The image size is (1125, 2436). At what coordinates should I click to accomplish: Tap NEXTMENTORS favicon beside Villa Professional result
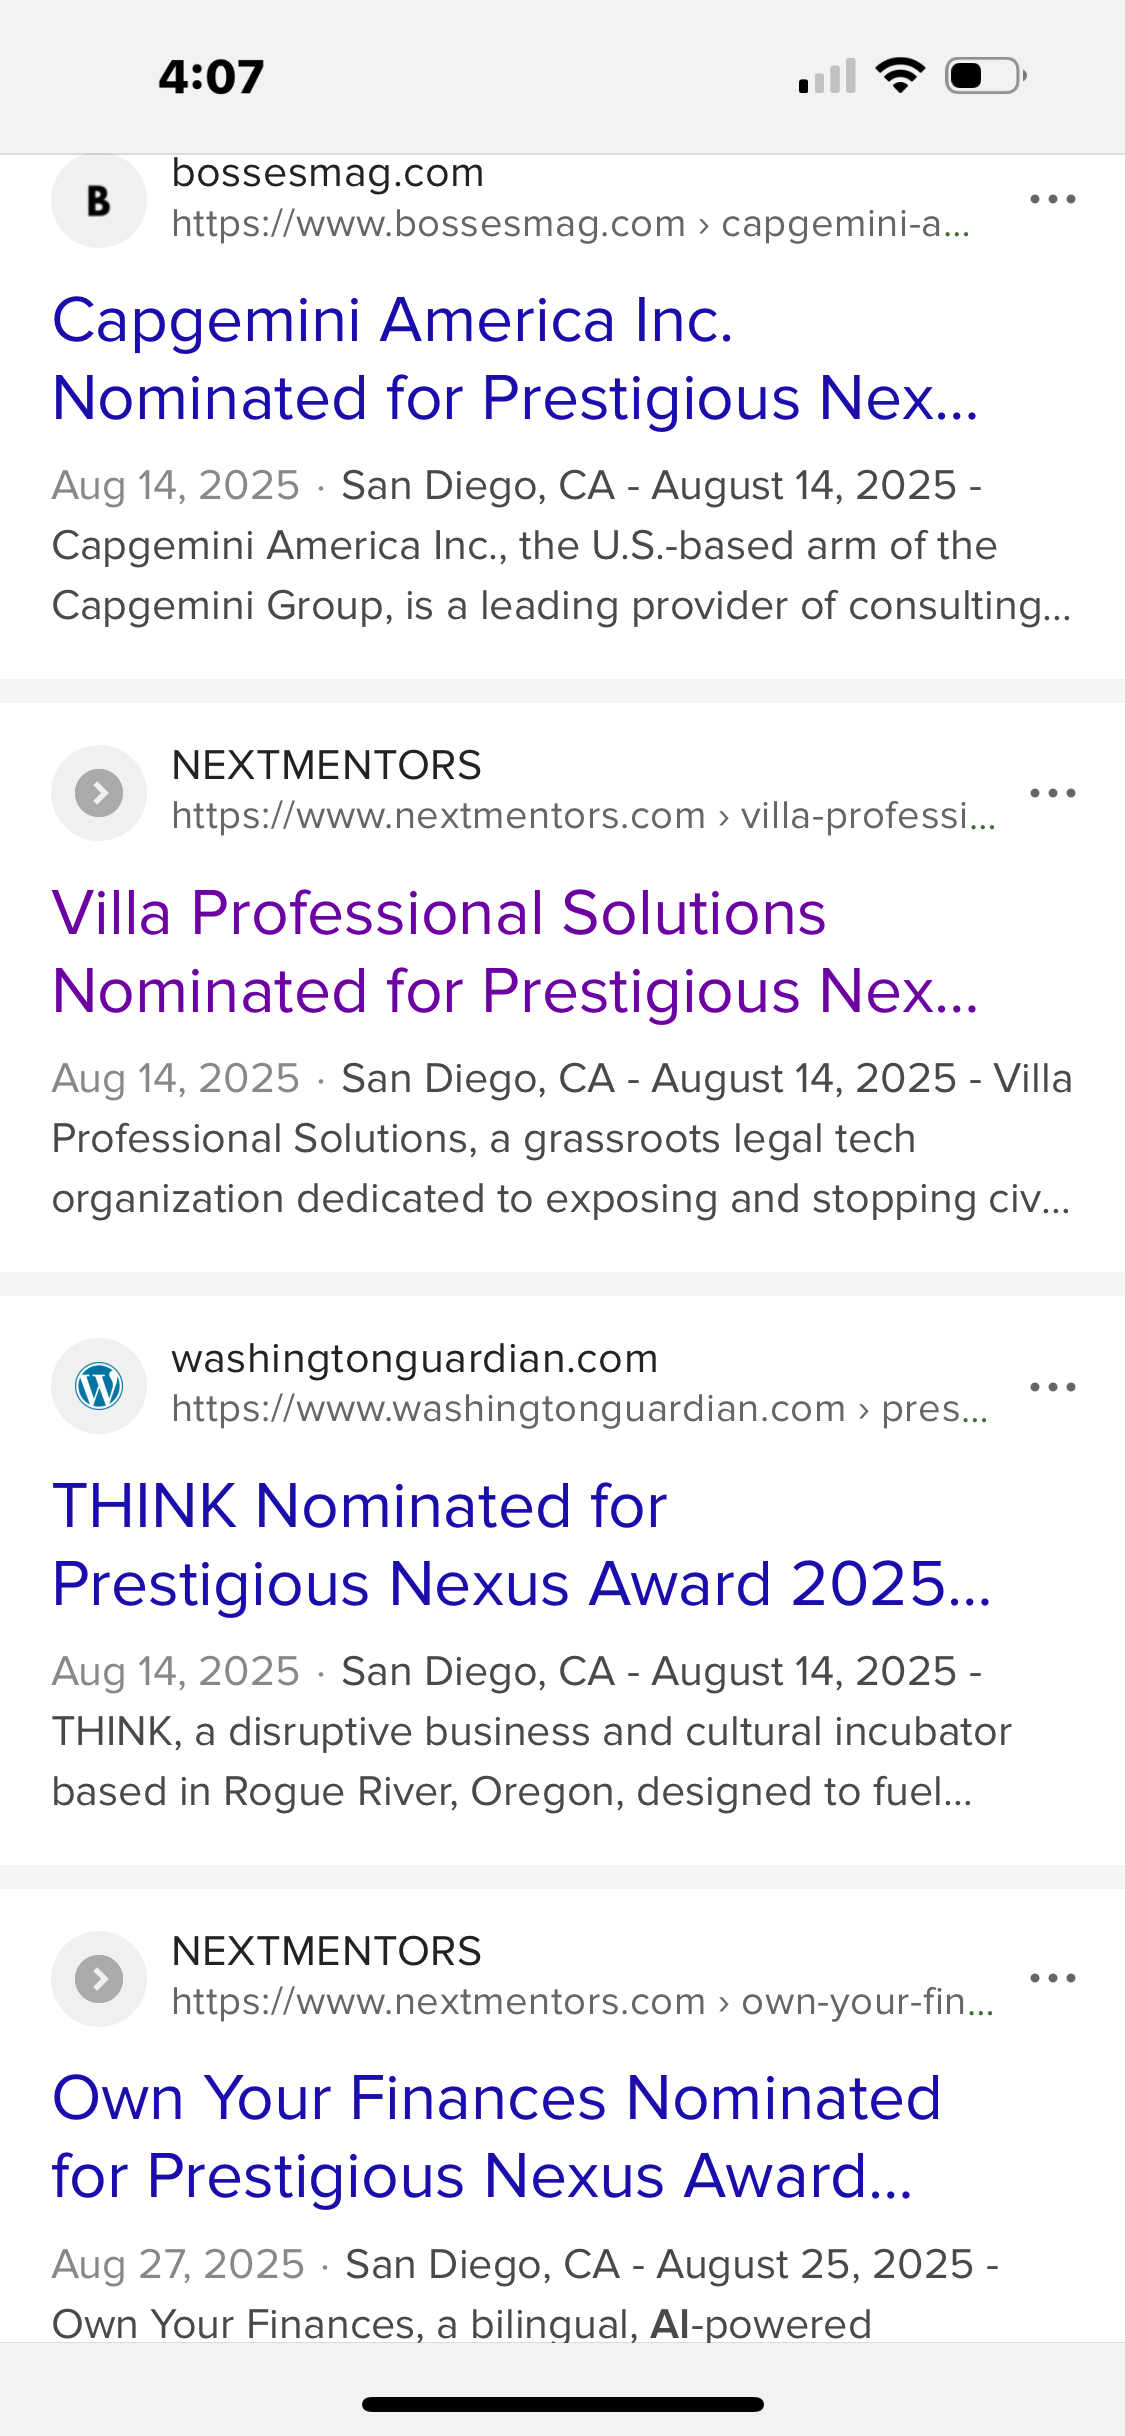click(98, 793)
